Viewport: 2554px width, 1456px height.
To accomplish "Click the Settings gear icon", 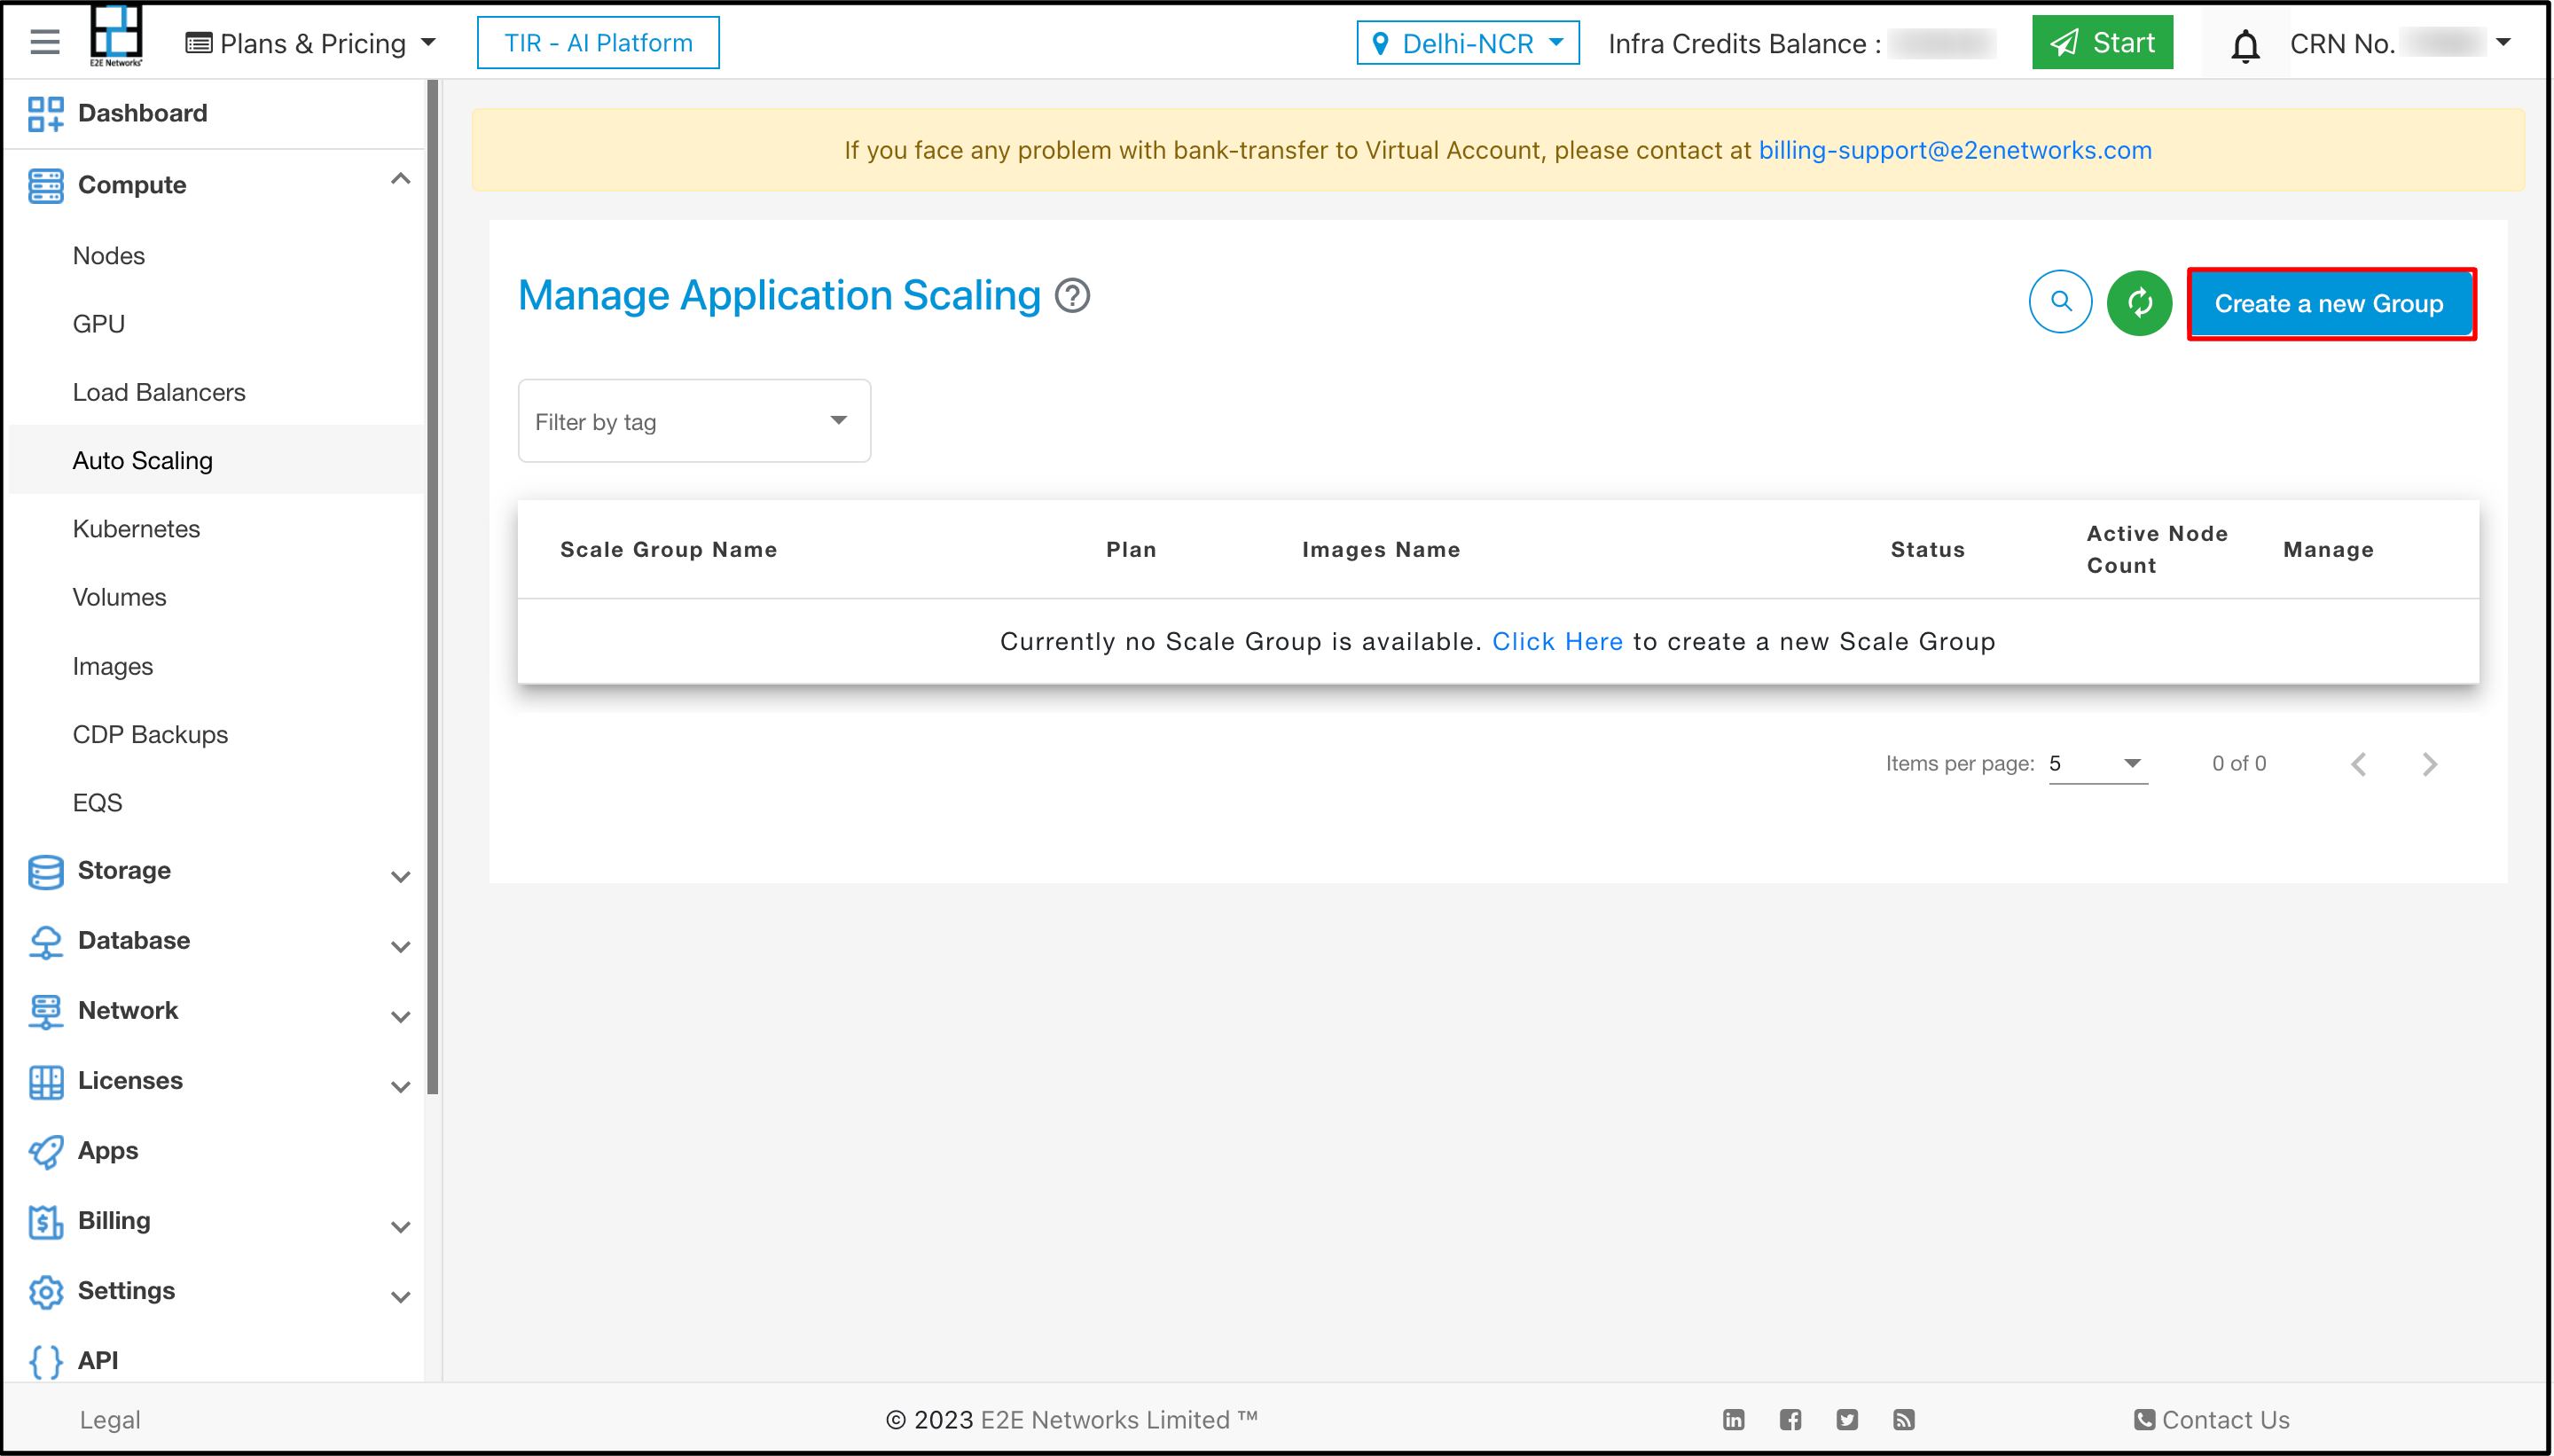I will (x=46, y=1292).
